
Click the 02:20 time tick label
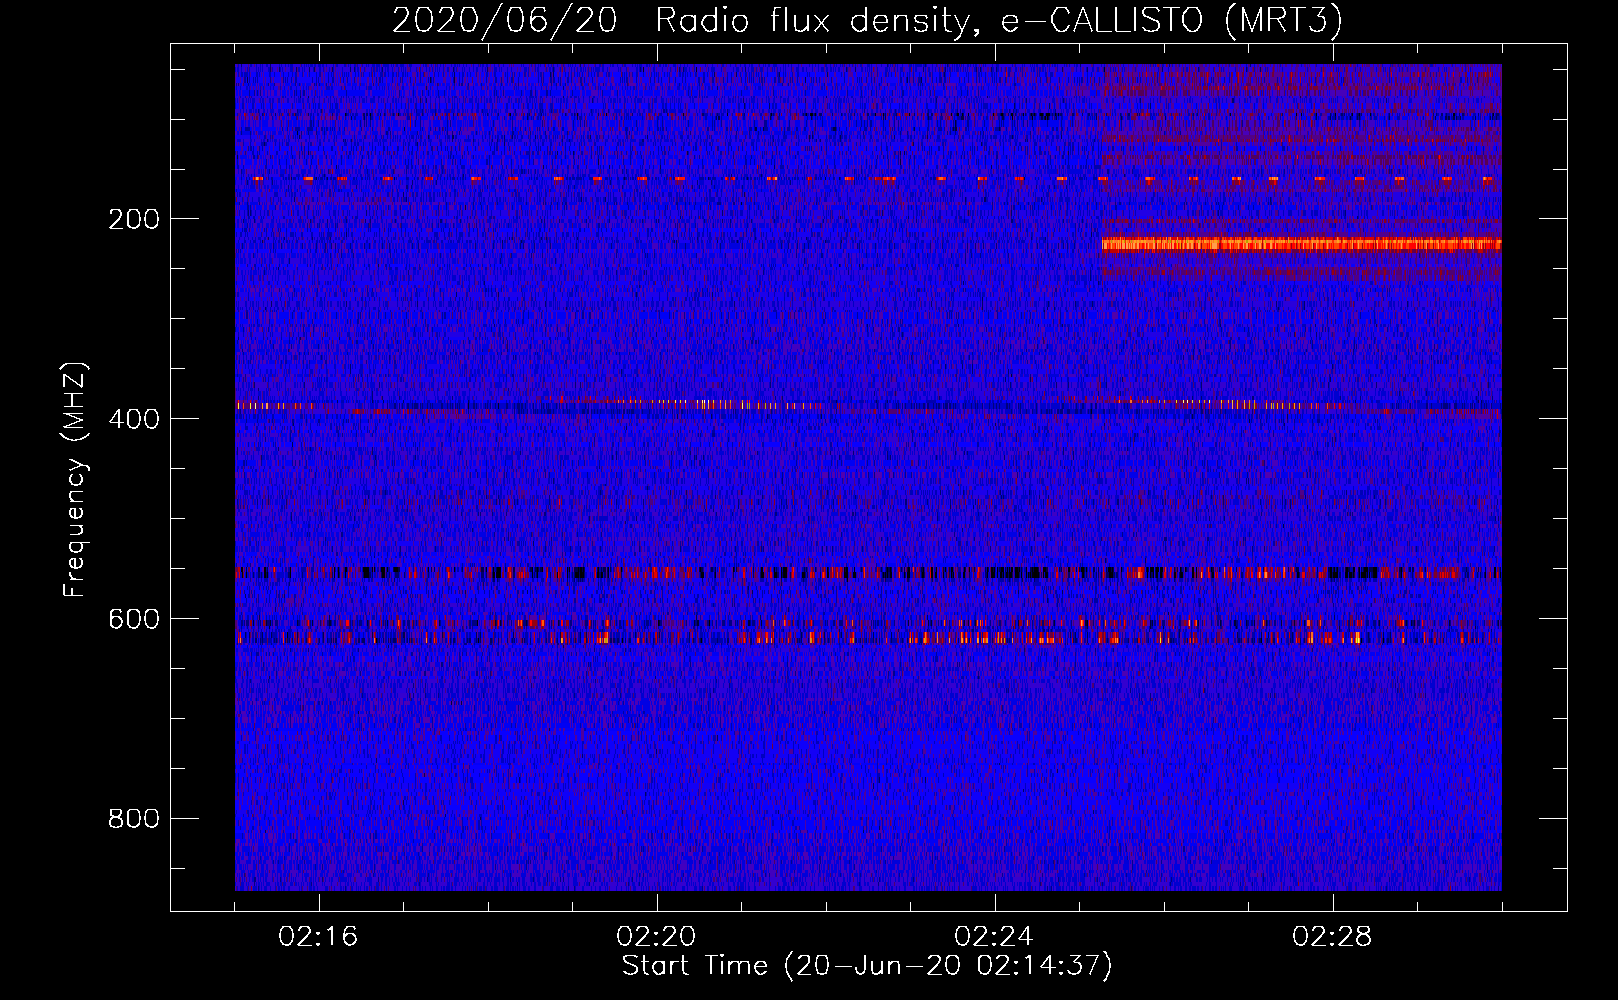656,937
